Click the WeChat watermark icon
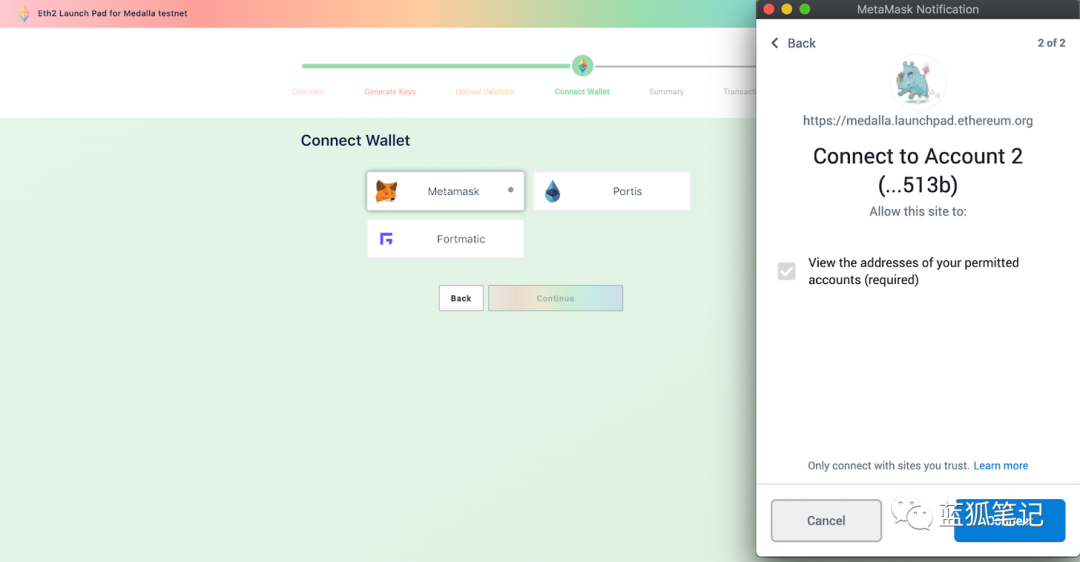This screenshot has width=1080, height=562. pyautogui.click(x=911, y=513)
